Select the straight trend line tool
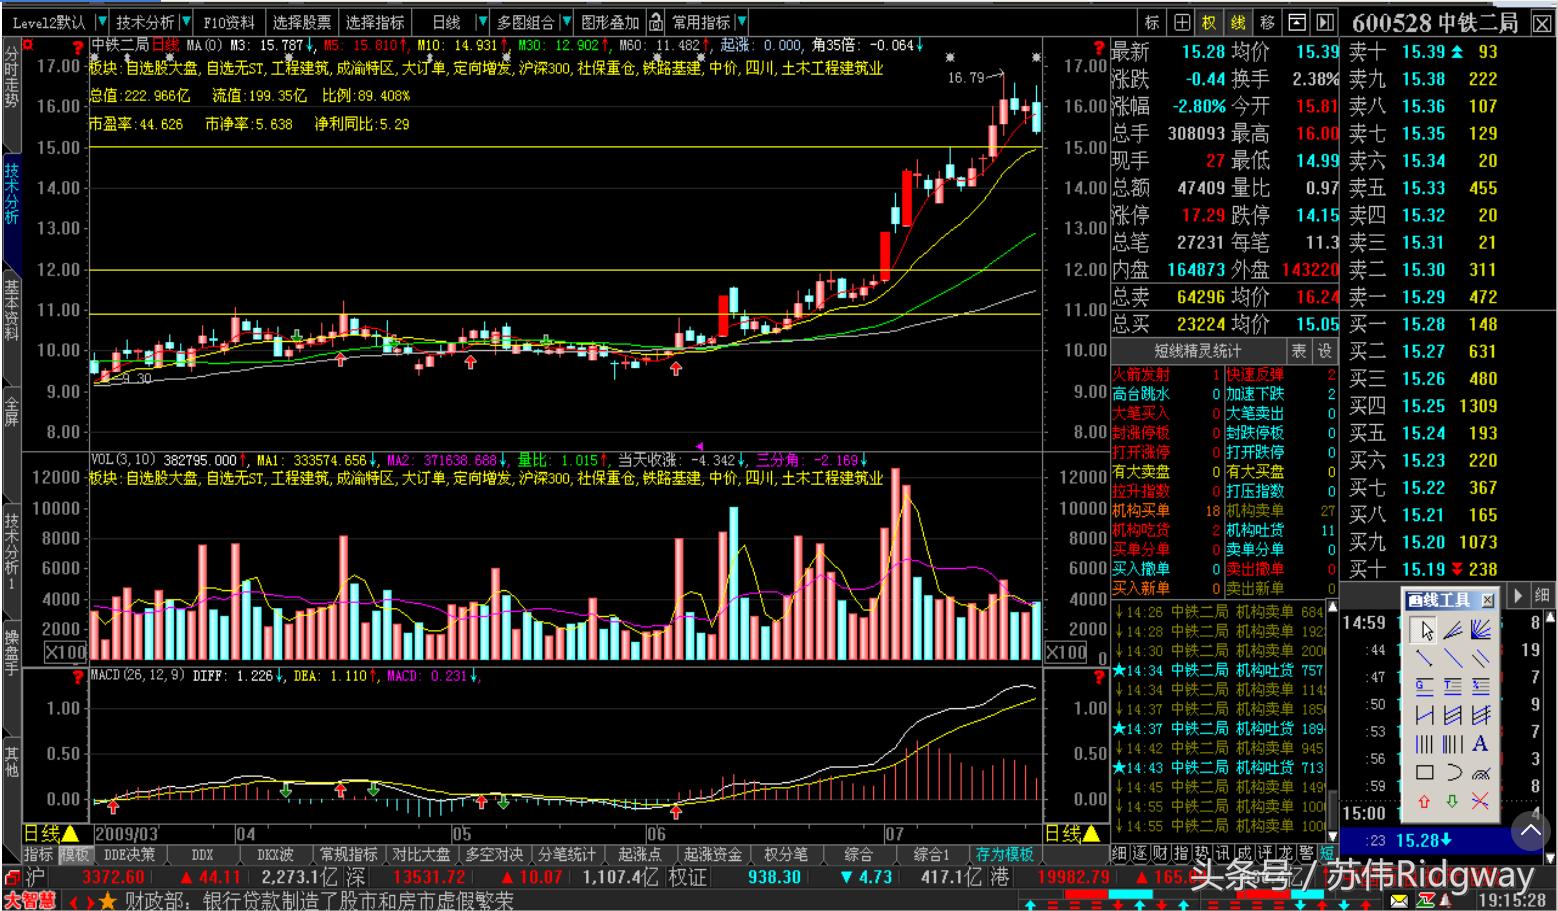 point(1453,658)
